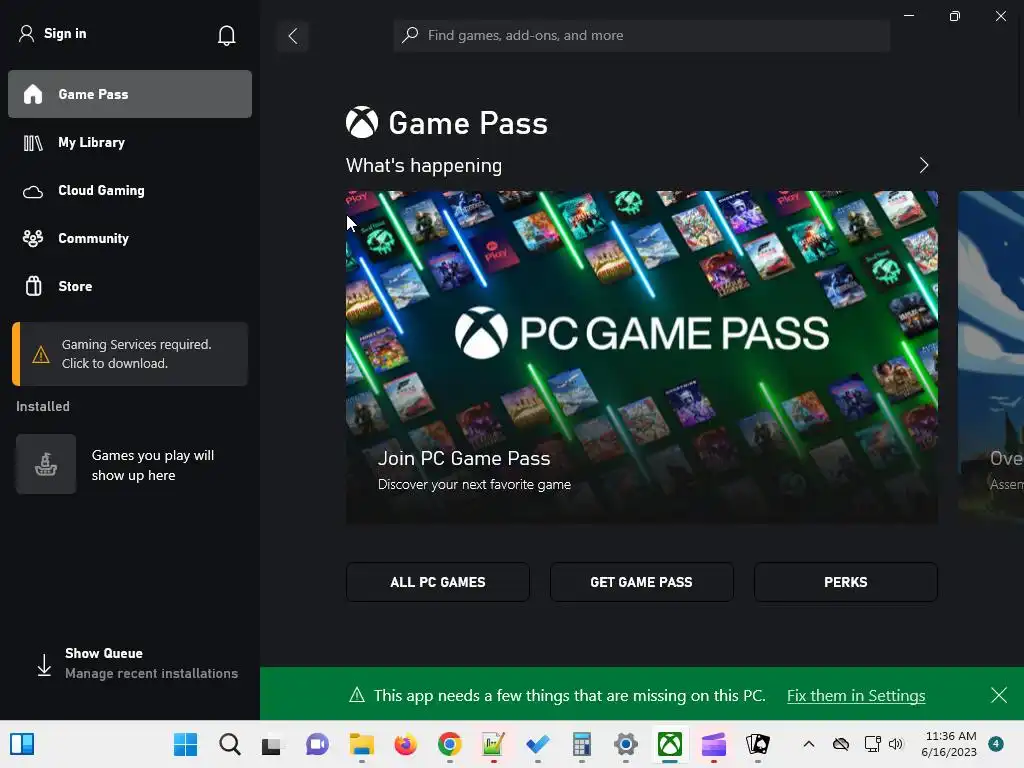Open the notifications bell
The width and height of the screenshot is (1024, 768).
(x=226, y=35)
